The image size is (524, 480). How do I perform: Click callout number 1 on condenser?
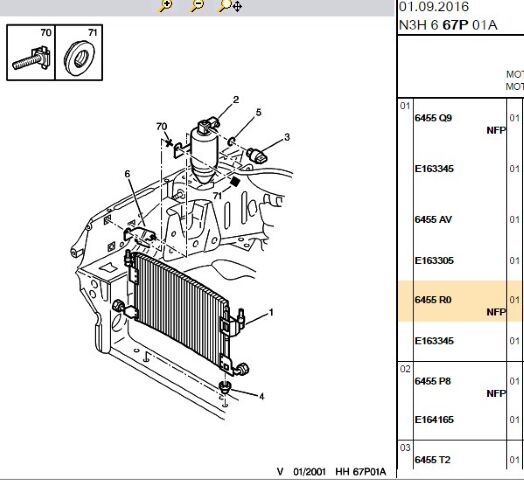click(x=271, y=312)
